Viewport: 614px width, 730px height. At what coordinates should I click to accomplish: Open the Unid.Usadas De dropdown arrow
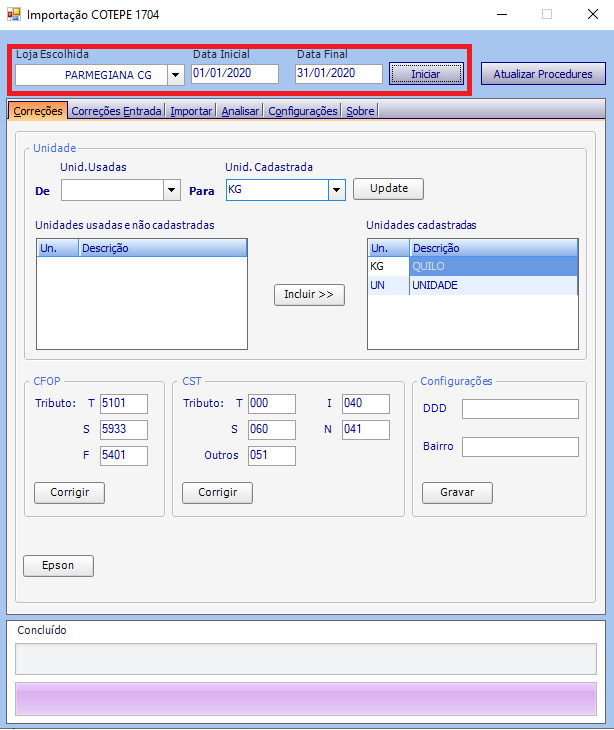click(x=172, y=190)
